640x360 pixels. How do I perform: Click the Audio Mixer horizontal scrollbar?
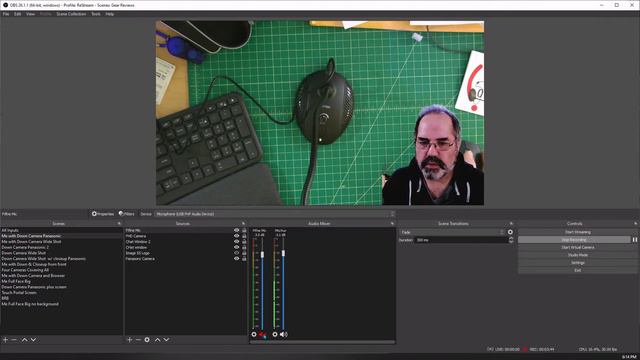pos(322,342)
